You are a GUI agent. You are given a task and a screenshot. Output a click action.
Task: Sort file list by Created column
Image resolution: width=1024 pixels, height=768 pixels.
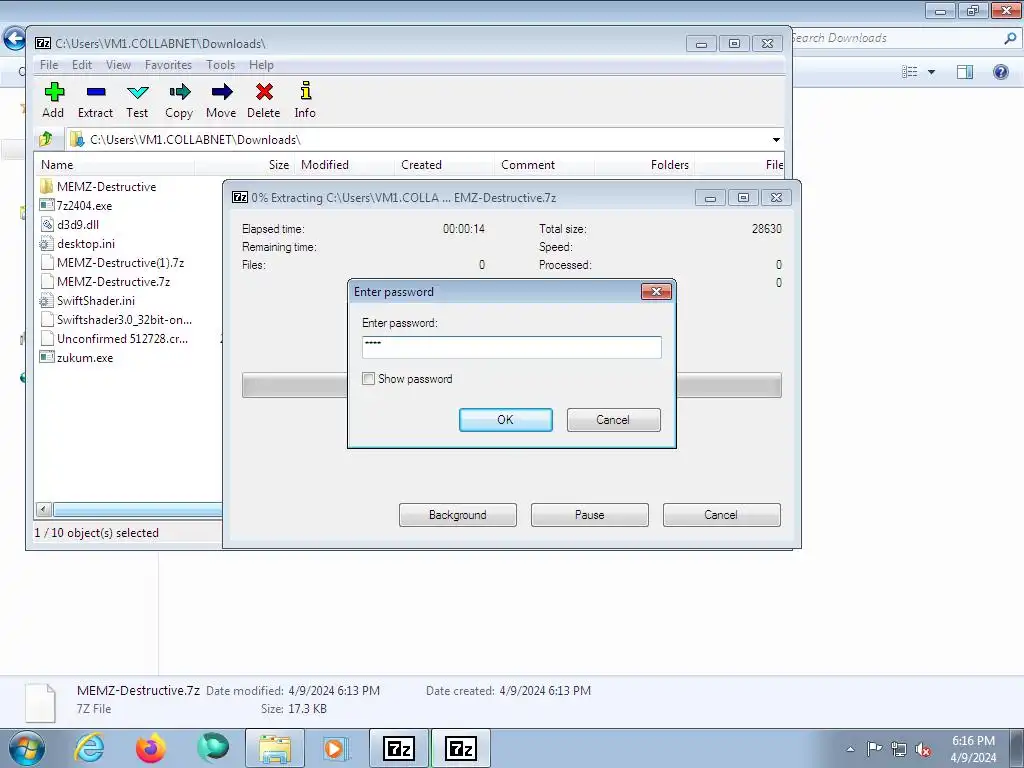pyautogui.click(x=444, y=165)
